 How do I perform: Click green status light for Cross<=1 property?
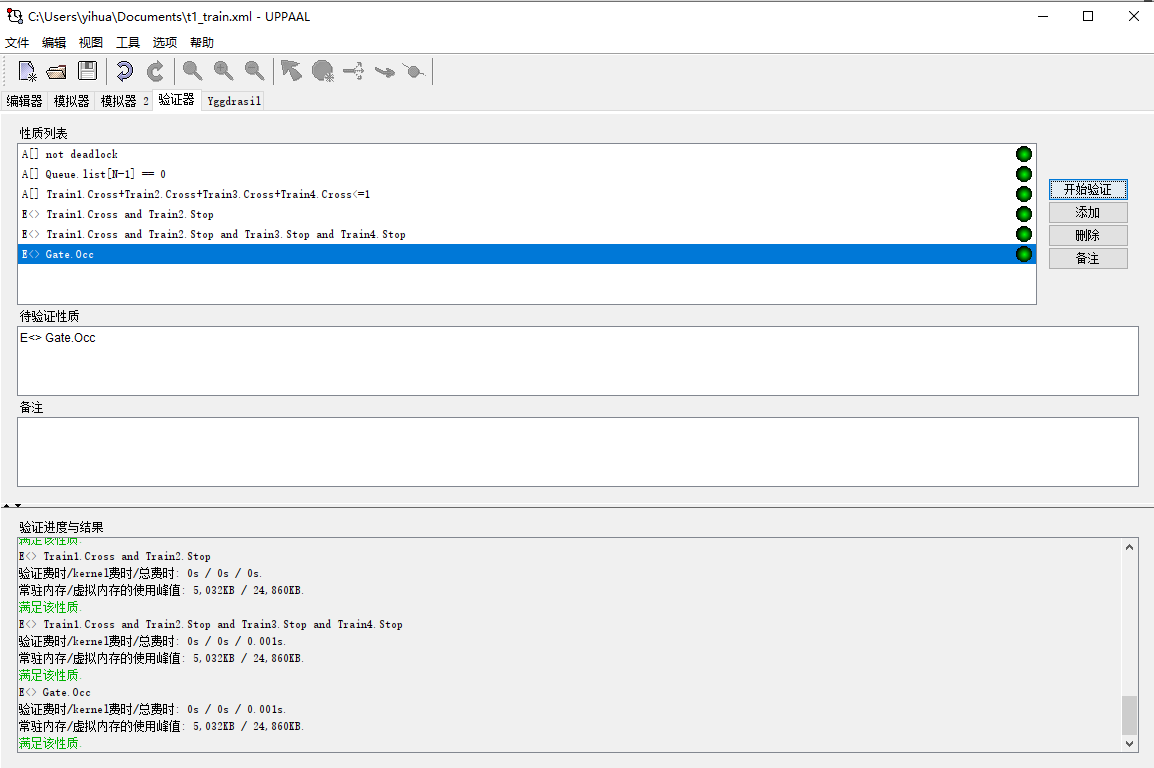point(1024,193)
